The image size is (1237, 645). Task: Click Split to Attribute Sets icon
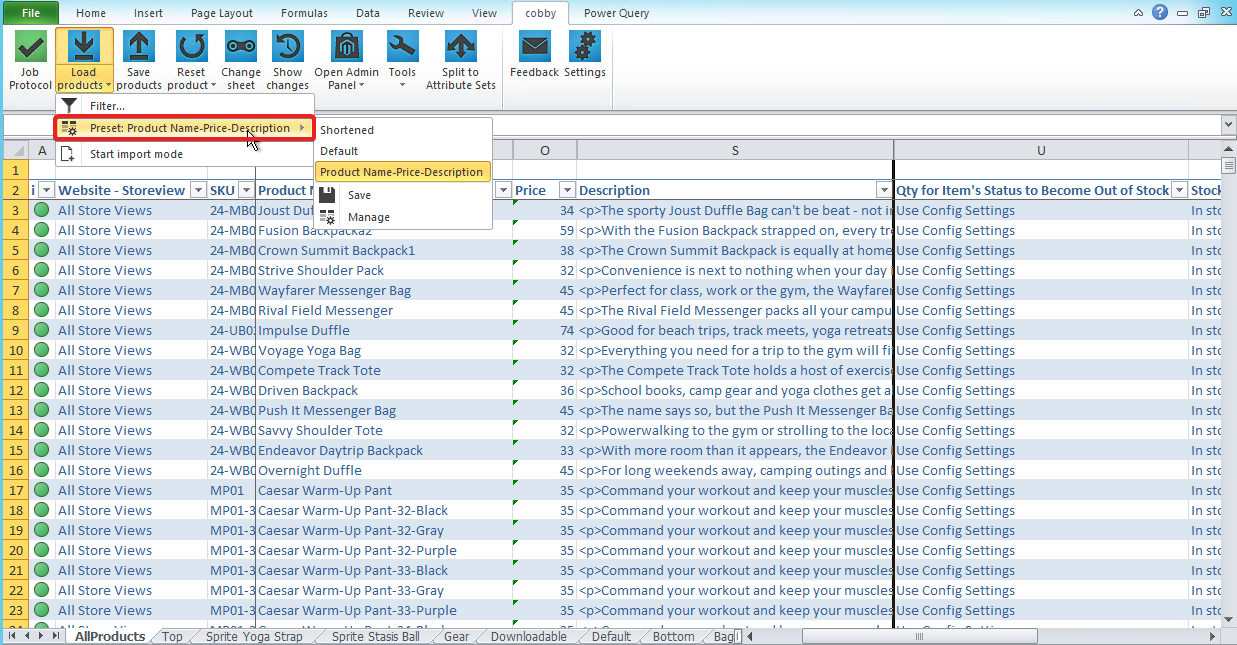[461, 47]
